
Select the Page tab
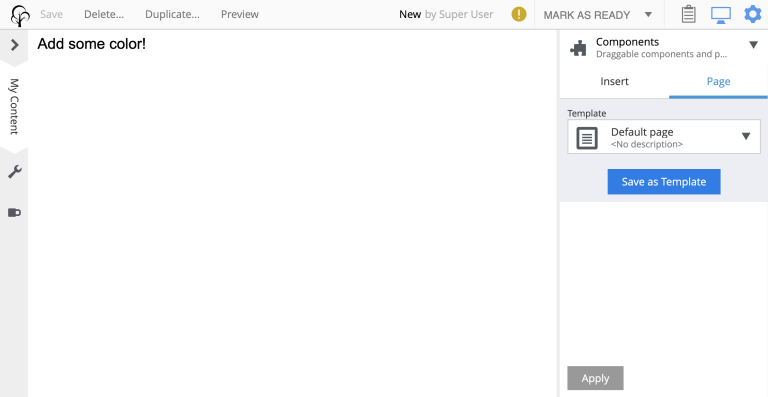(719, 82)
